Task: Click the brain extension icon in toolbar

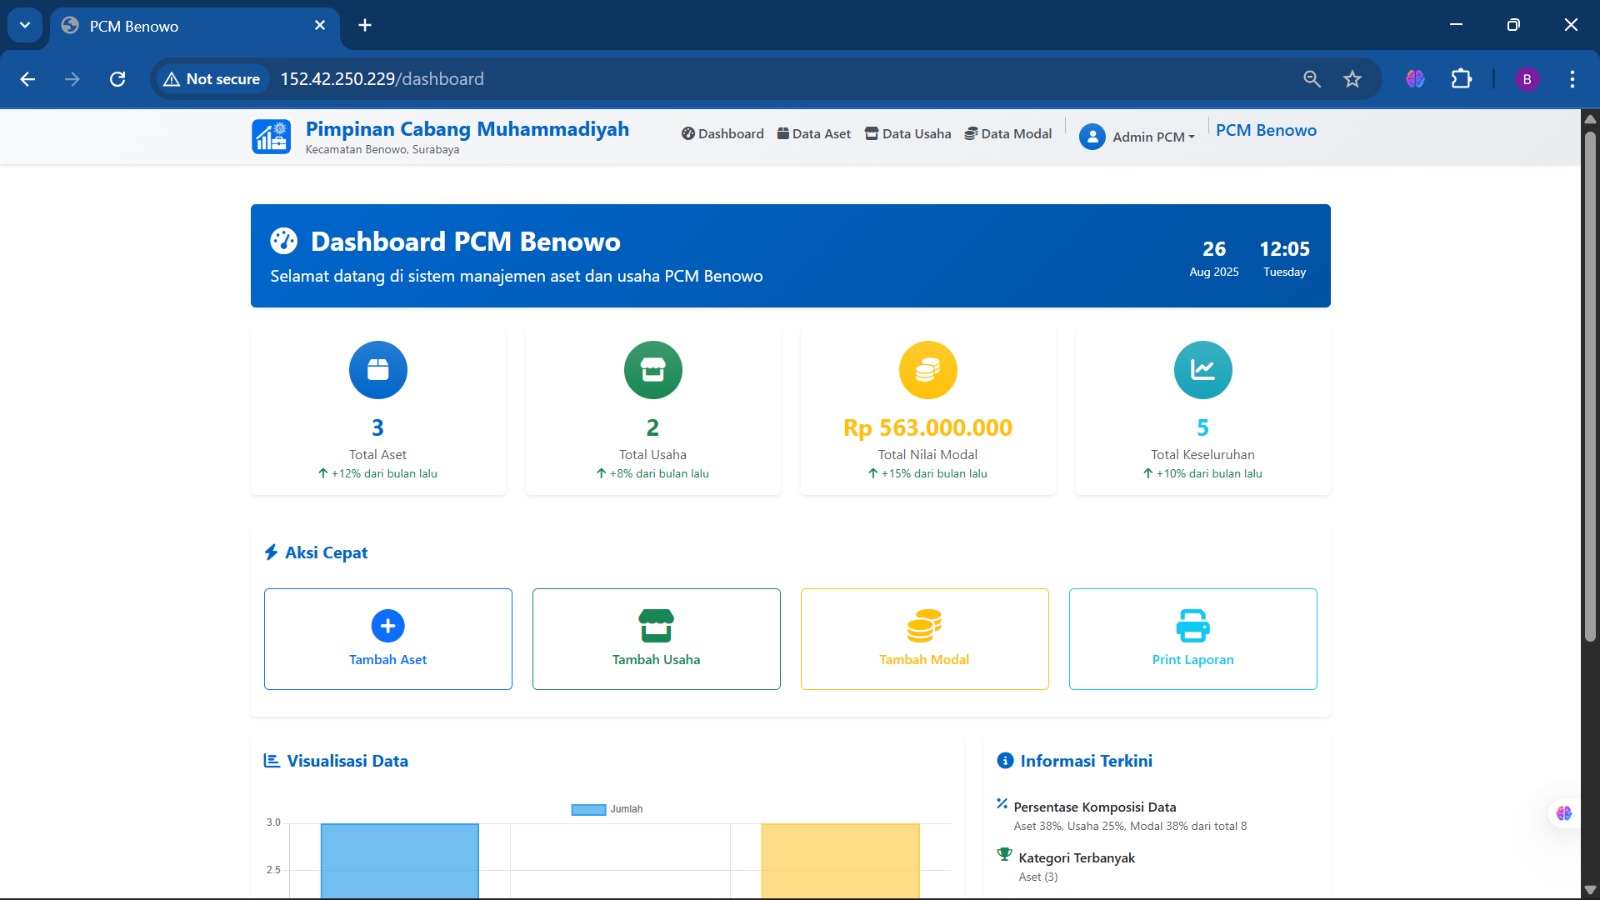Action: pos(1415,79)
